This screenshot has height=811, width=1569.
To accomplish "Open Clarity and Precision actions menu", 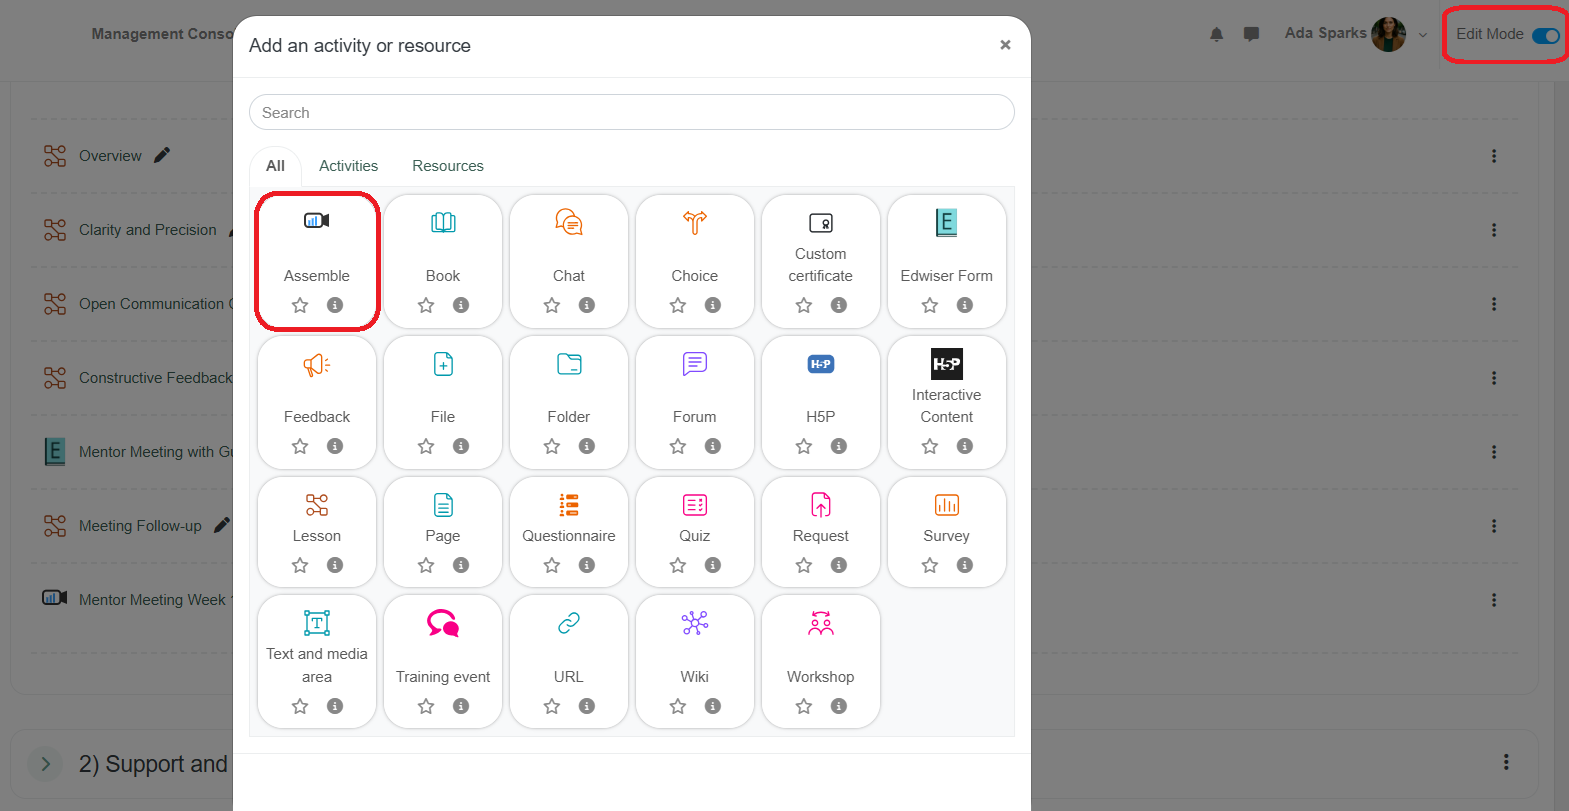I will pyautogui.click(x=1494, y=230).
